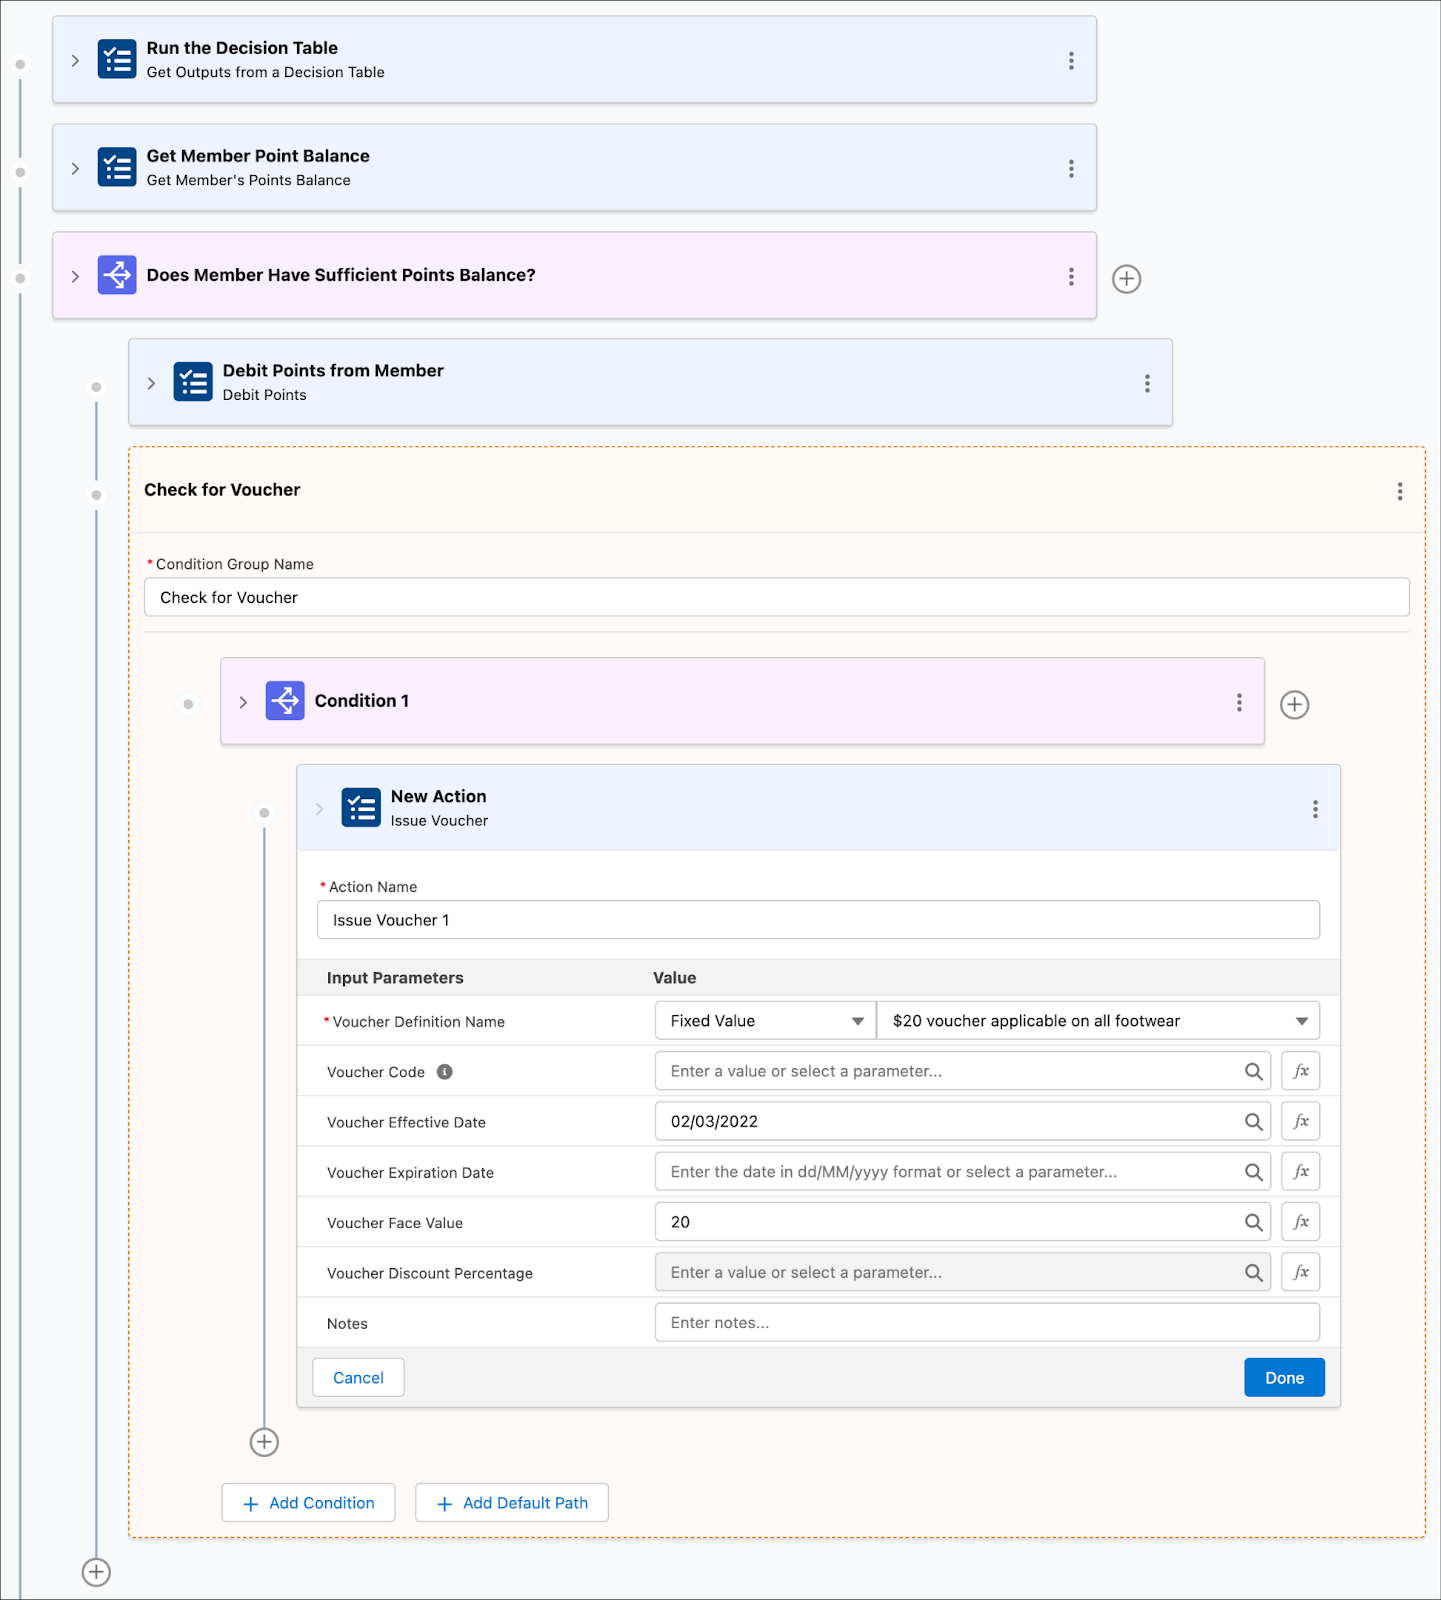
Task: Edit the Action Name field Issue Voucher 1
Action: [x=818, y=920]
